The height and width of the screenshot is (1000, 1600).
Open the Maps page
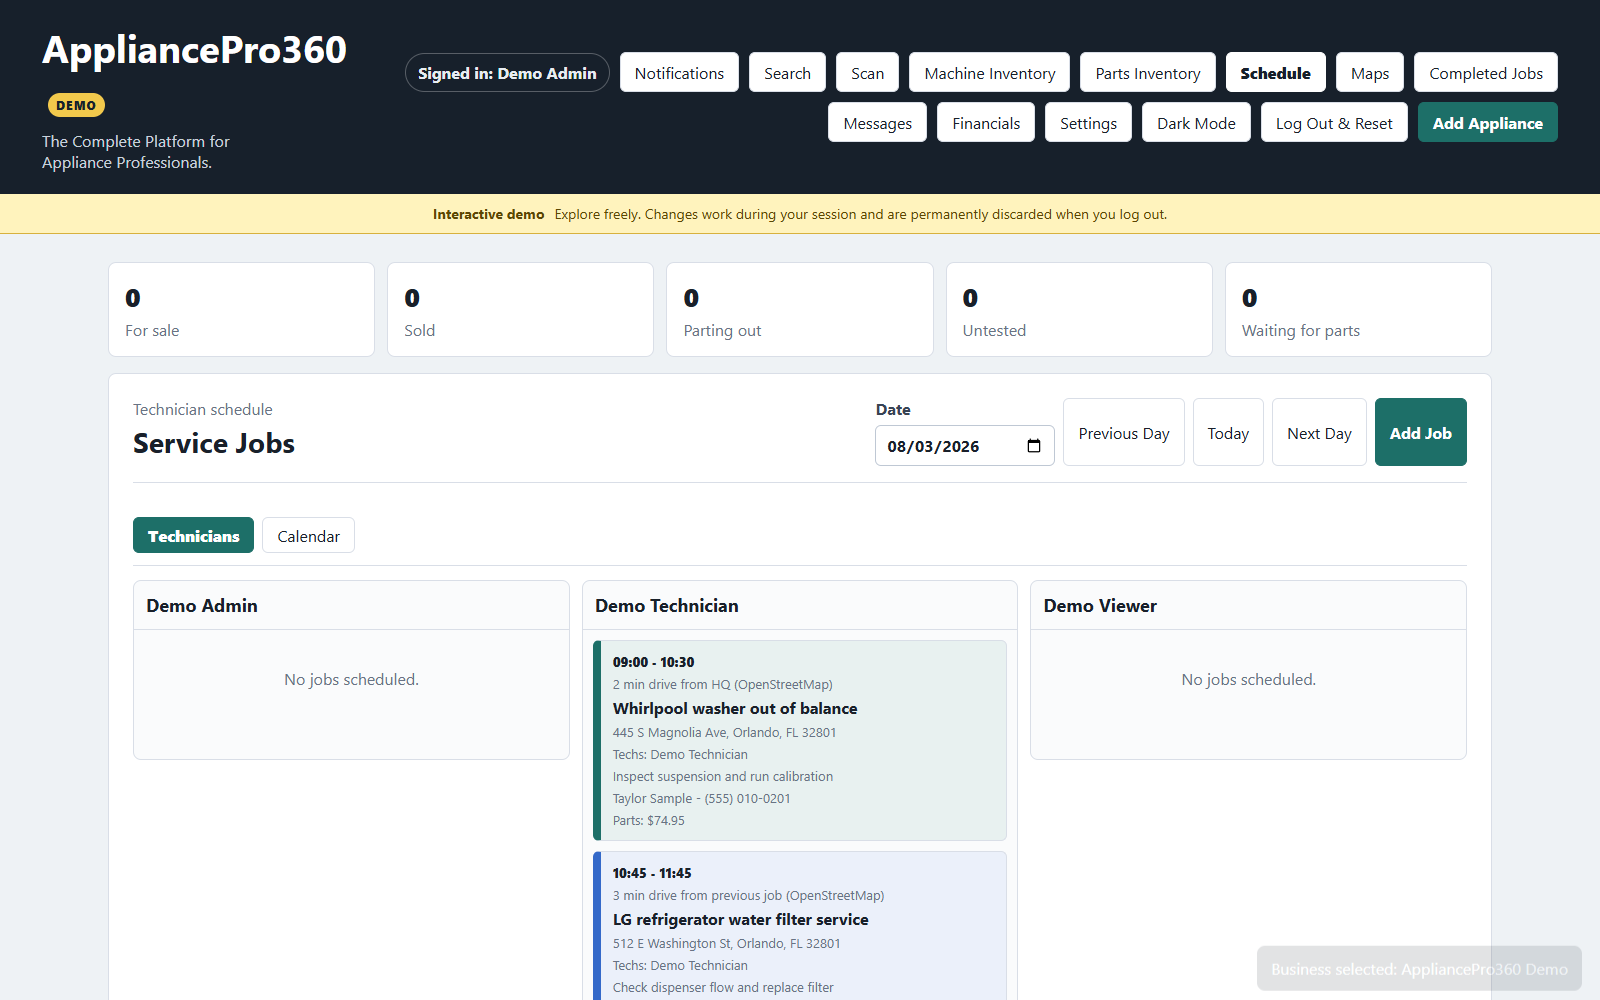(x=1370, y=73)
